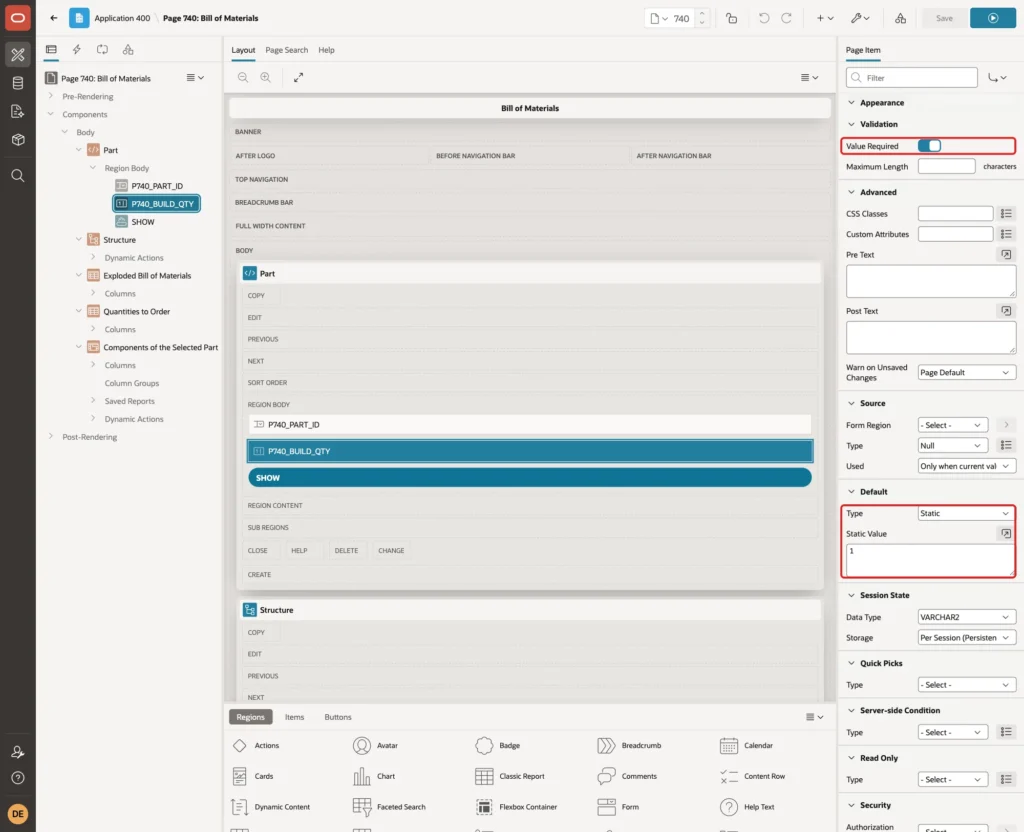1024x832 pixels.
Task: Open Shared Components icon in toolbar
Action: [x=901, y=18]
